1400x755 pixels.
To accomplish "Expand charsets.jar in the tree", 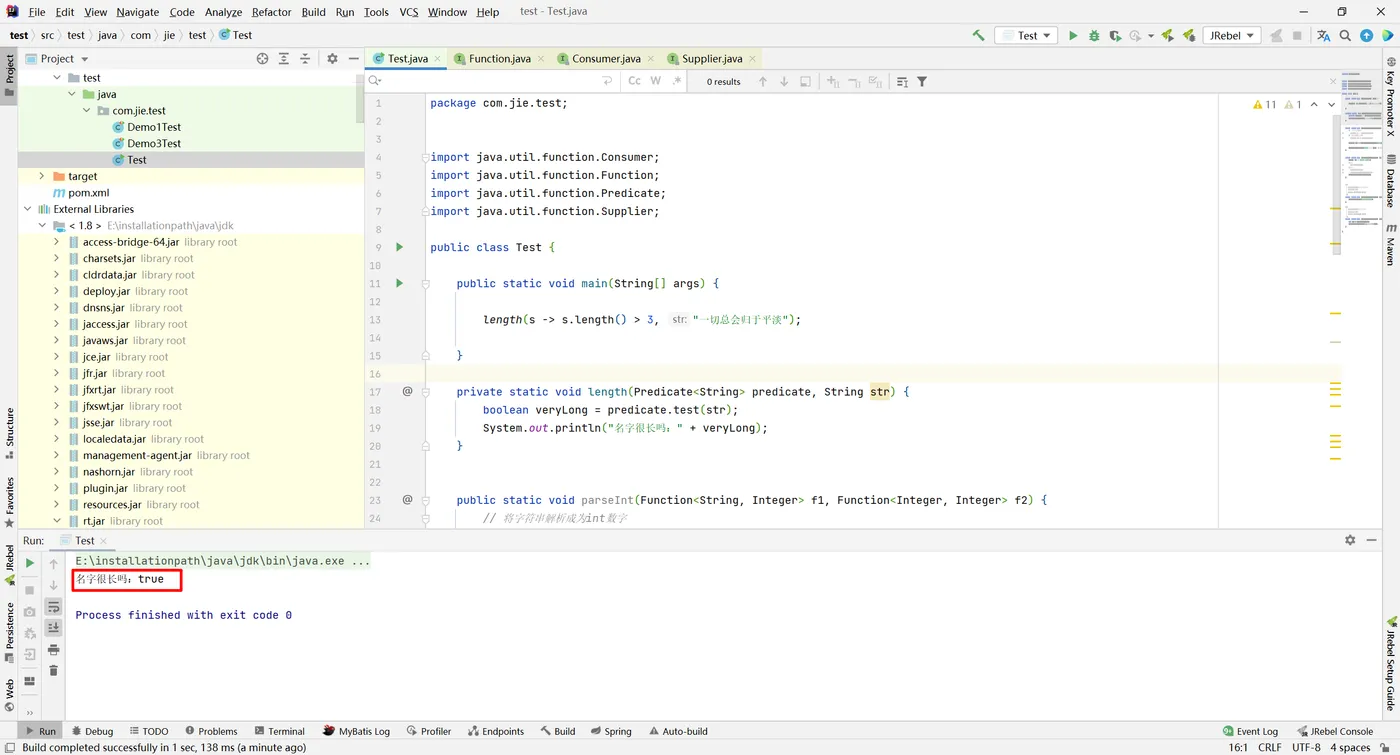I will (57, 258).
